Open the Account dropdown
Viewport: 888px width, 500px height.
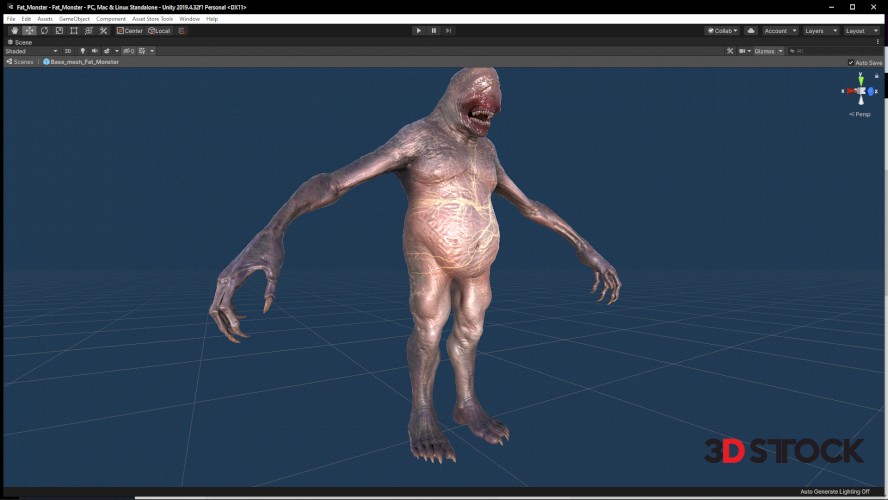coord(780,31)
